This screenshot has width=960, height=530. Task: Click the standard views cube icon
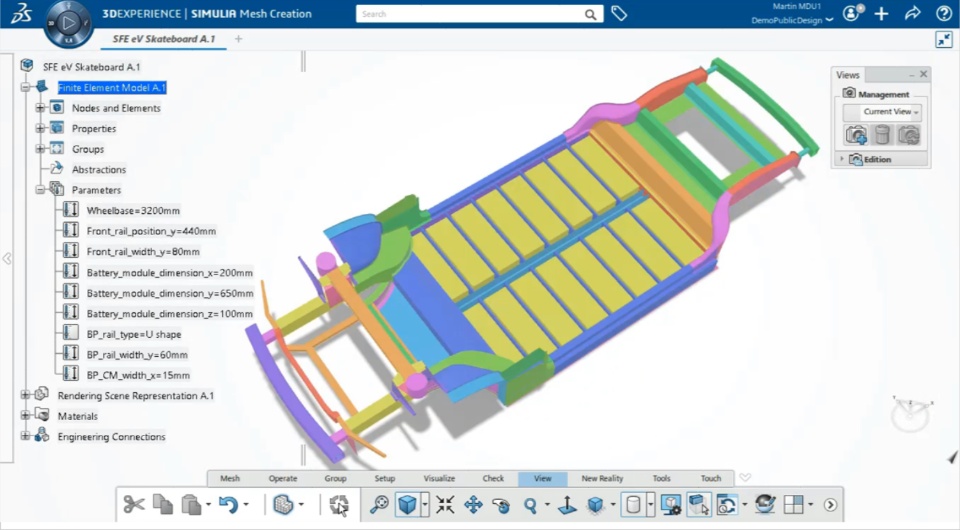[x=595, y=505]
